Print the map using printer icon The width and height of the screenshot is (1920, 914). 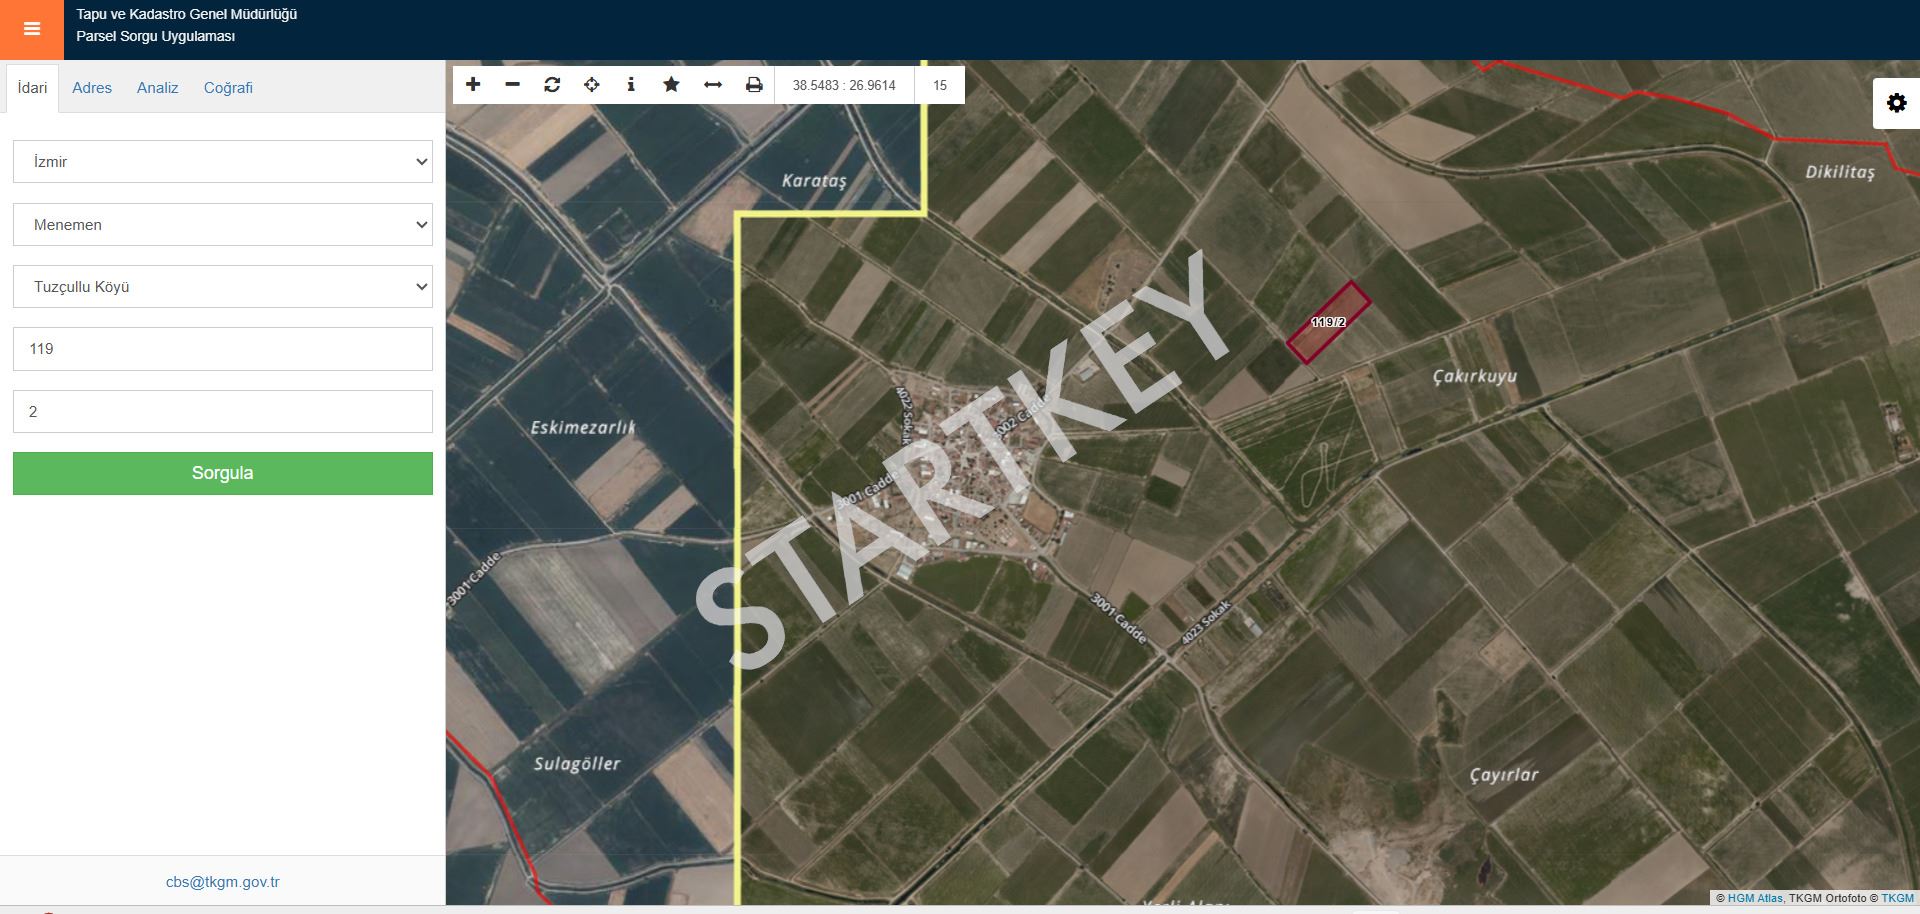754,85
